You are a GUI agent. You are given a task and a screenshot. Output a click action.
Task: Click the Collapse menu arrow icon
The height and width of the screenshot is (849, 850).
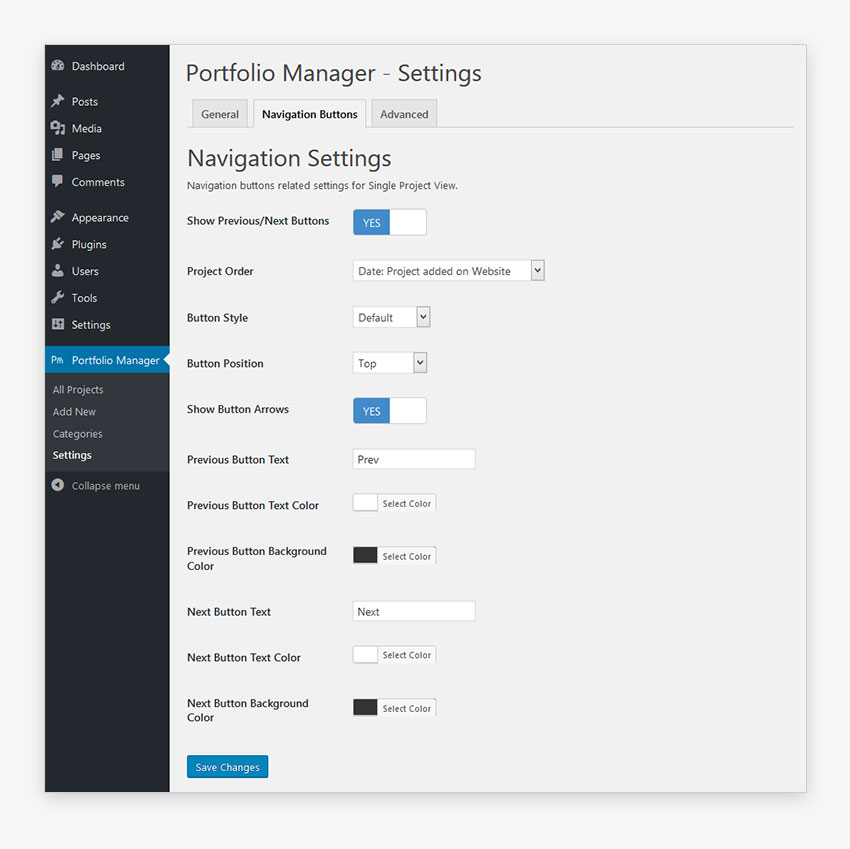pos(58,486)
